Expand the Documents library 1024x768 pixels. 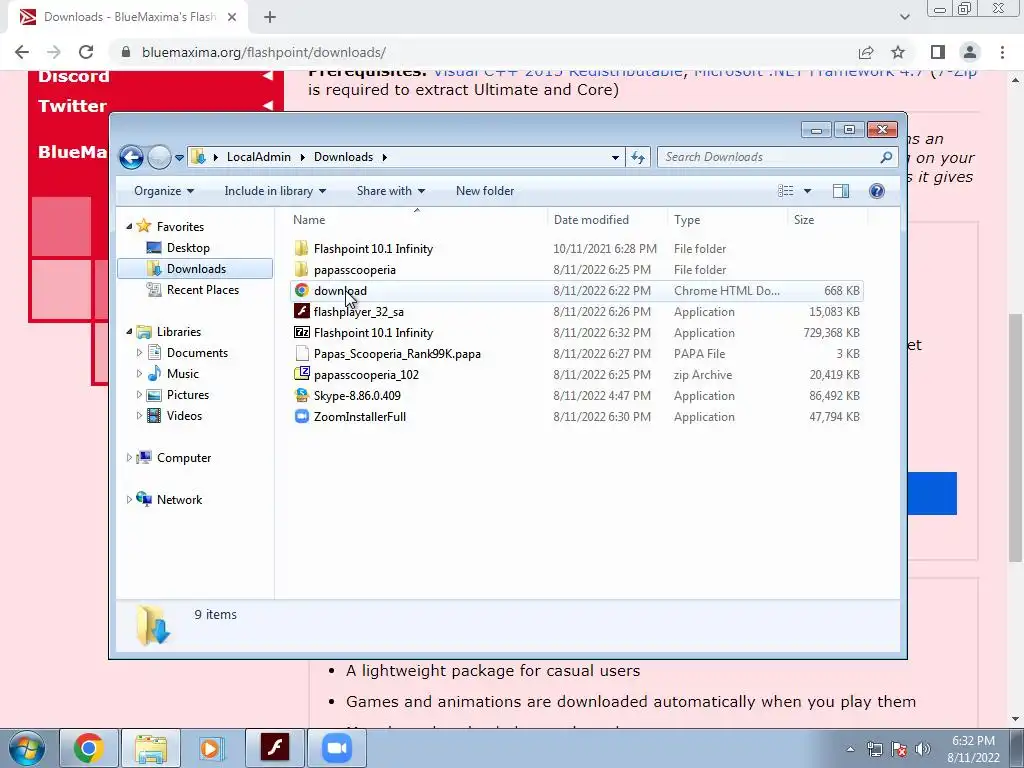coord(139,353)
